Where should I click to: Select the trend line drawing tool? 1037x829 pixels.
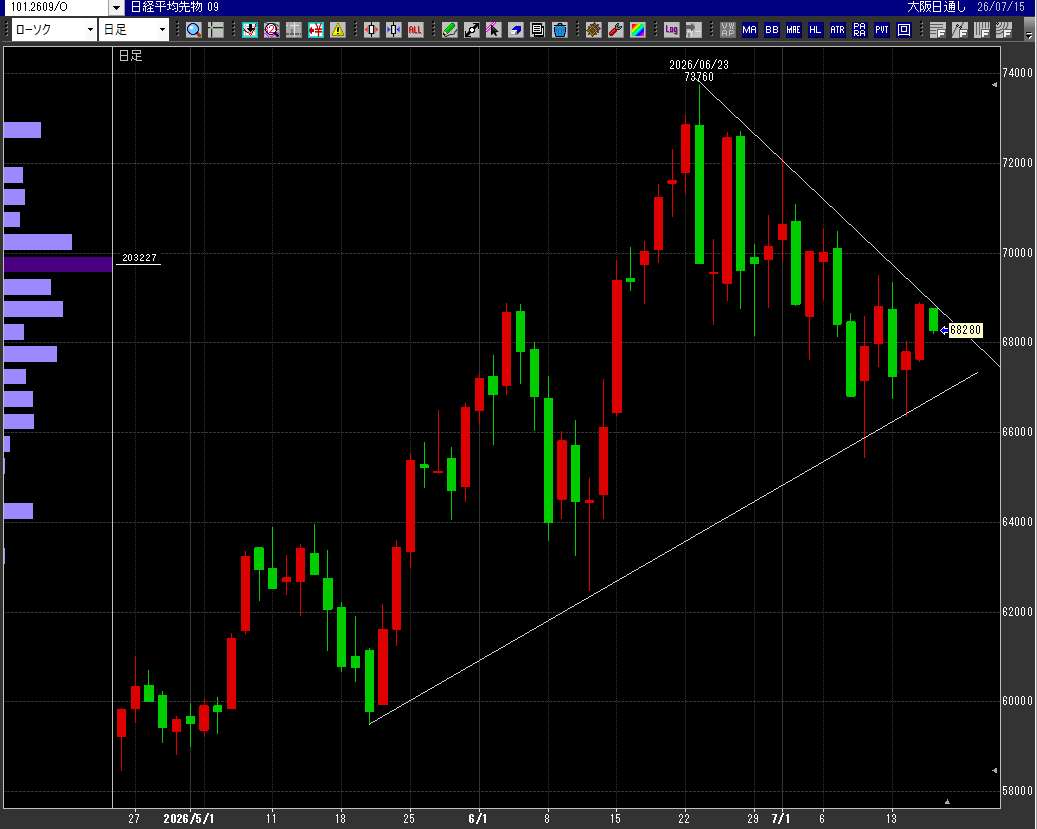click(x=472, y=30)
